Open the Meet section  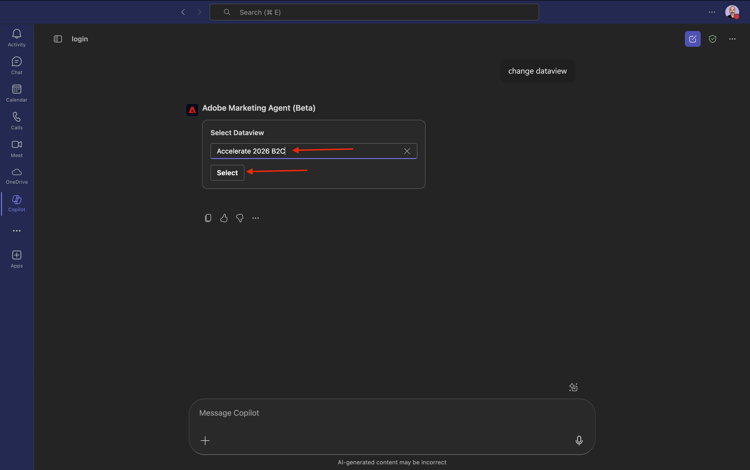coord(17,148)
